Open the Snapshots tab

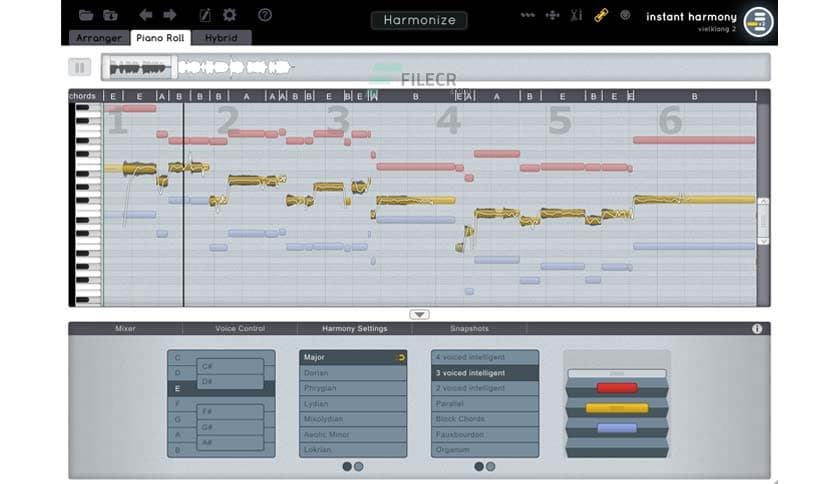pos(469,329)
